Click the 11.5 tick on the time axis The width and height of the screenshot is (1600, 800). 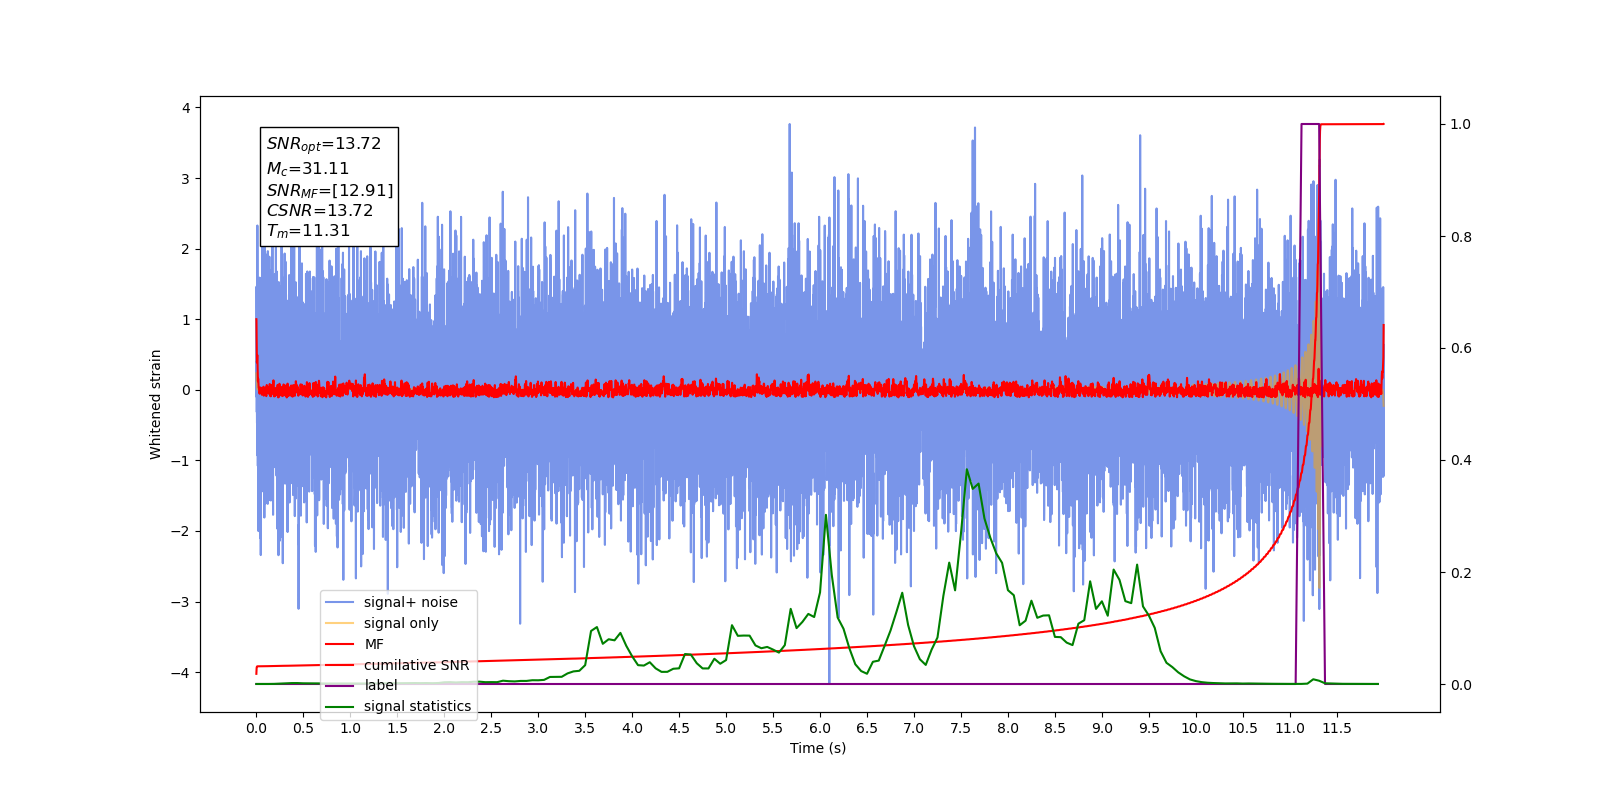pos(1337,728)
